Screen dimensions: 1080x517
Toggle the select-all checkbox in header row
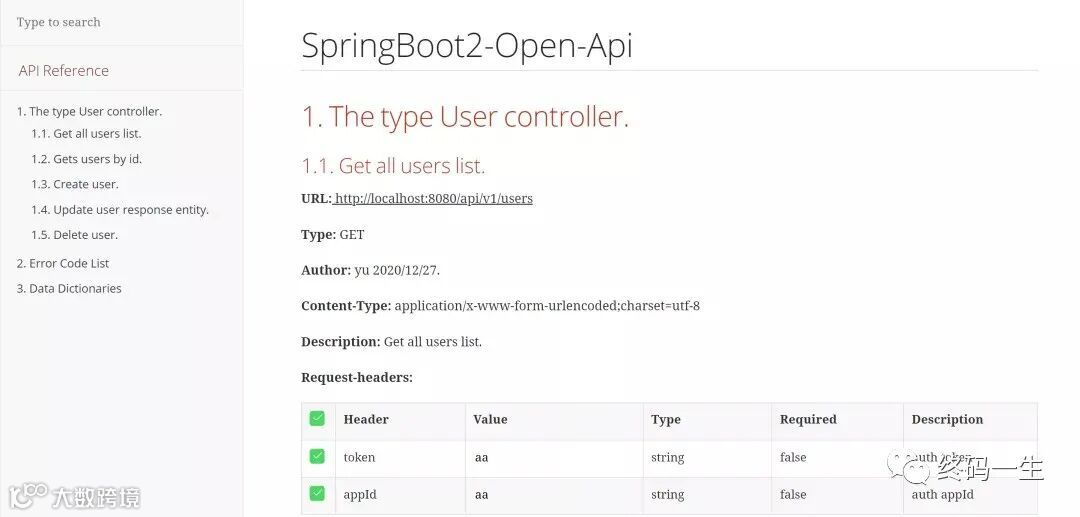[x=317, y=419]
